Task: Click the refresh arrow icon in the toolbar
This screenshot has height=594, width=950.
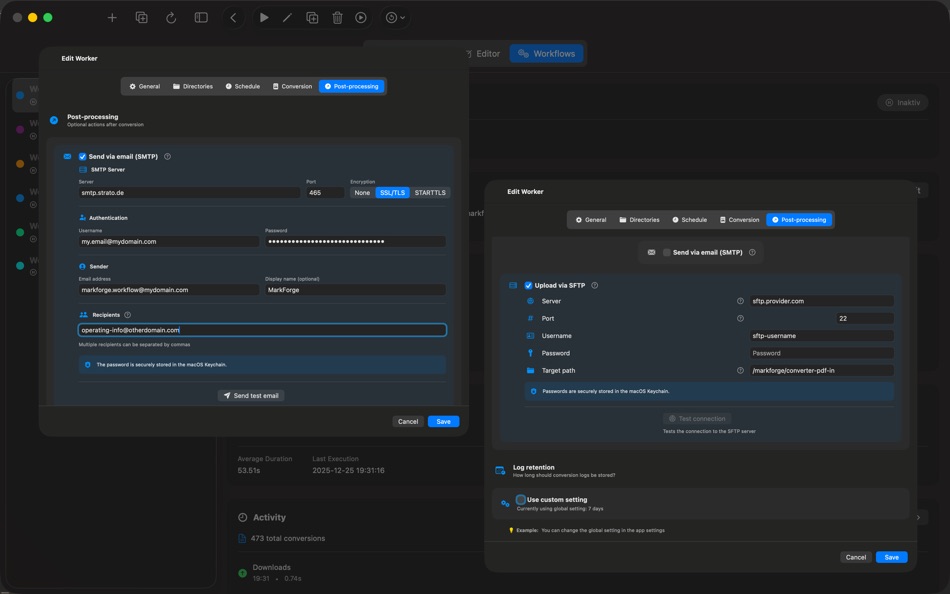Action: [x=171, y=18]
